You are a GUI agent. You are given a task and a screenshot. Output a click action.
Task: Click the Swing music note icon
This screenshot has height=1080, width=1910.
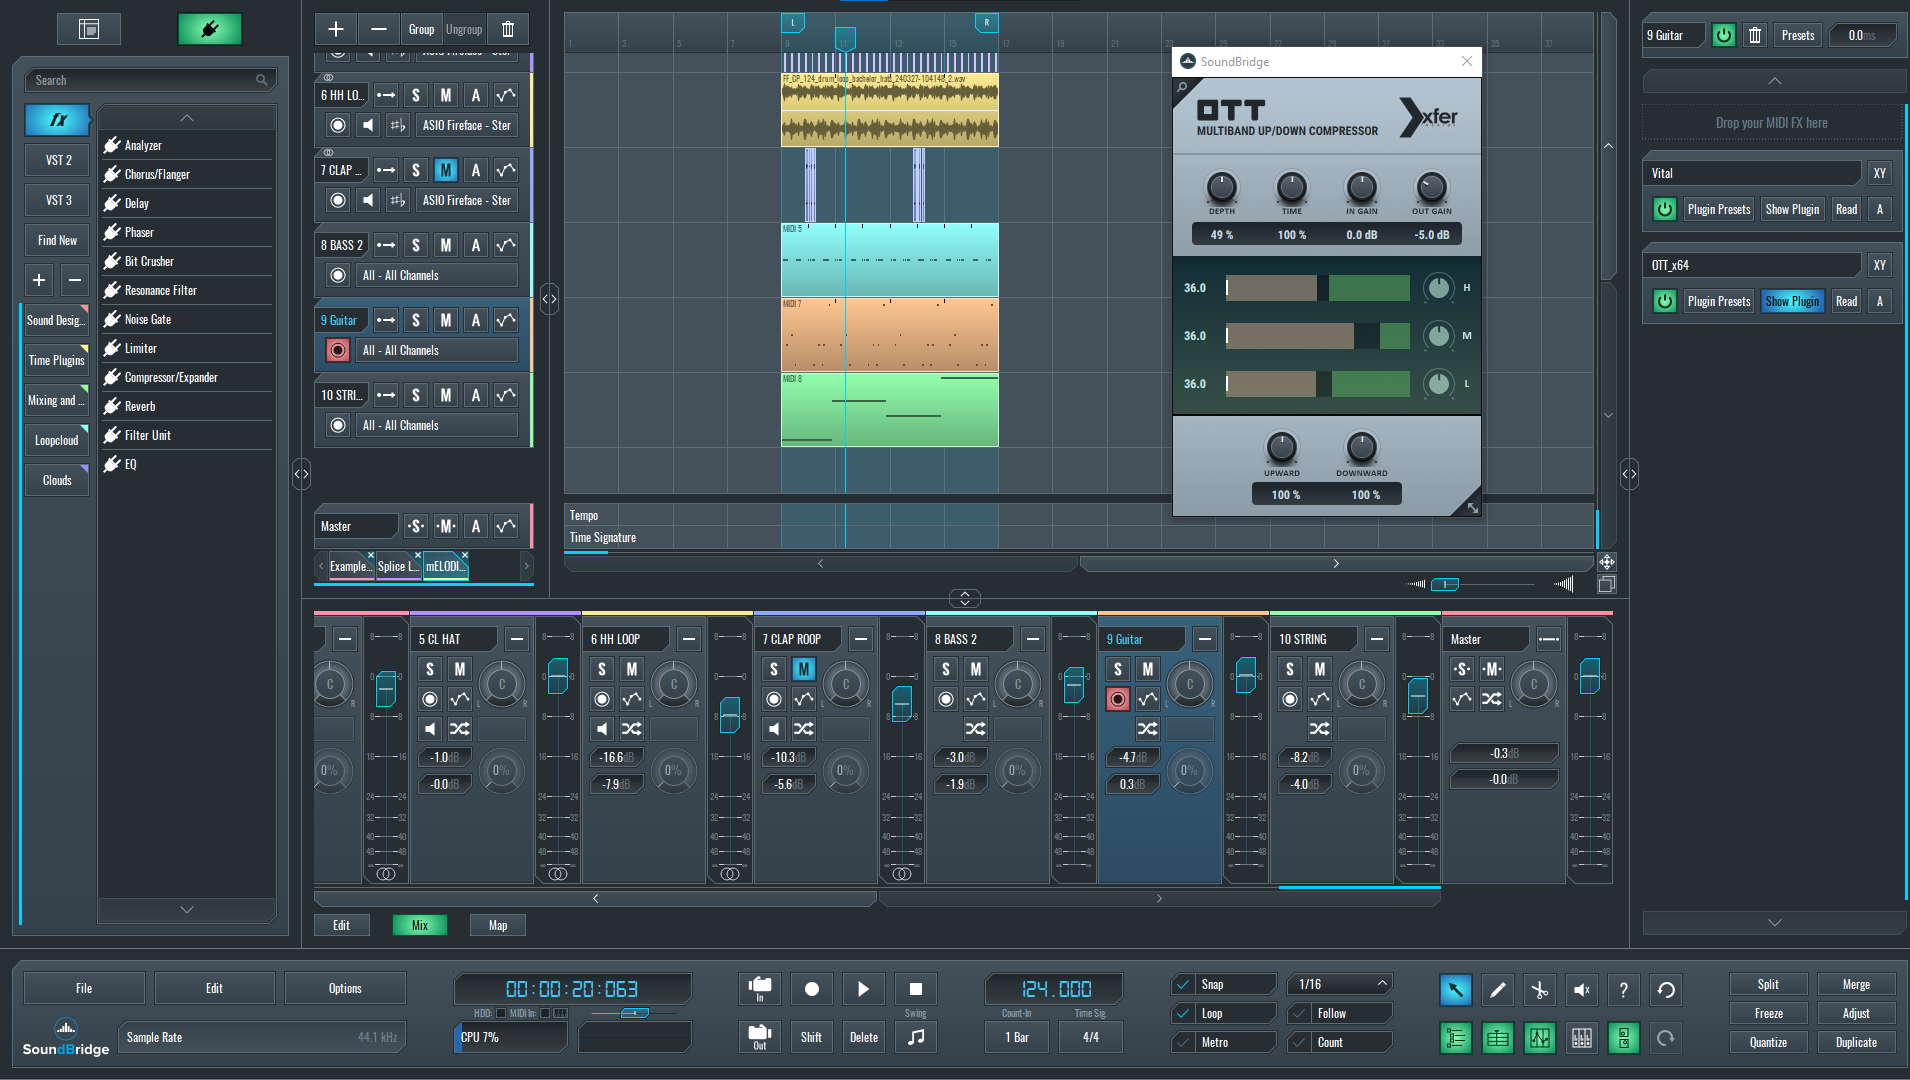point(916,1037)
